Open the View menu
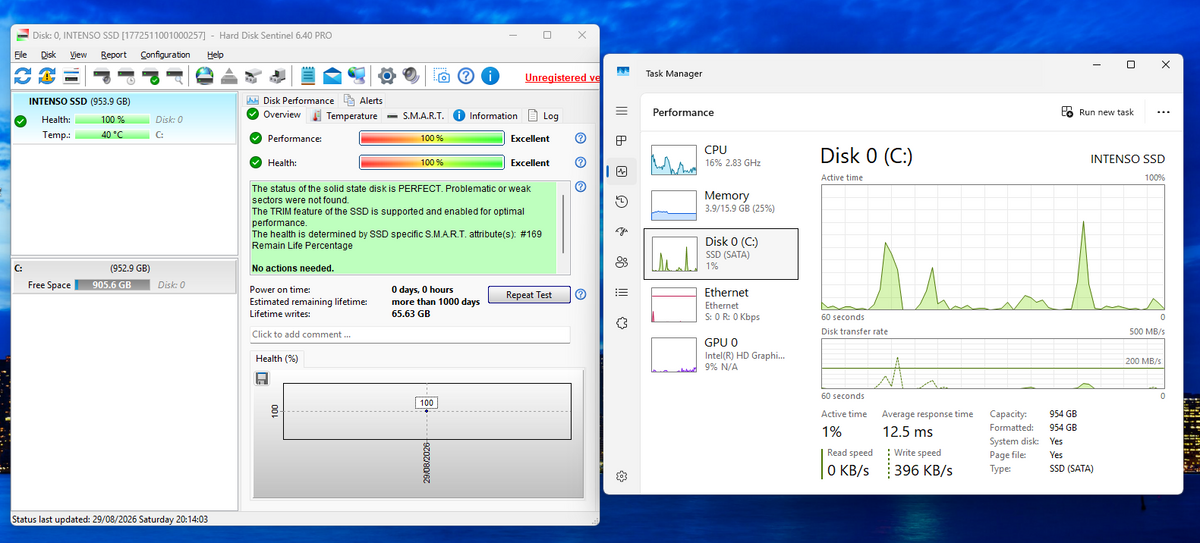The width and height of the screenshot is (1200, 543). pyautogui.click(x=79, y=54)
